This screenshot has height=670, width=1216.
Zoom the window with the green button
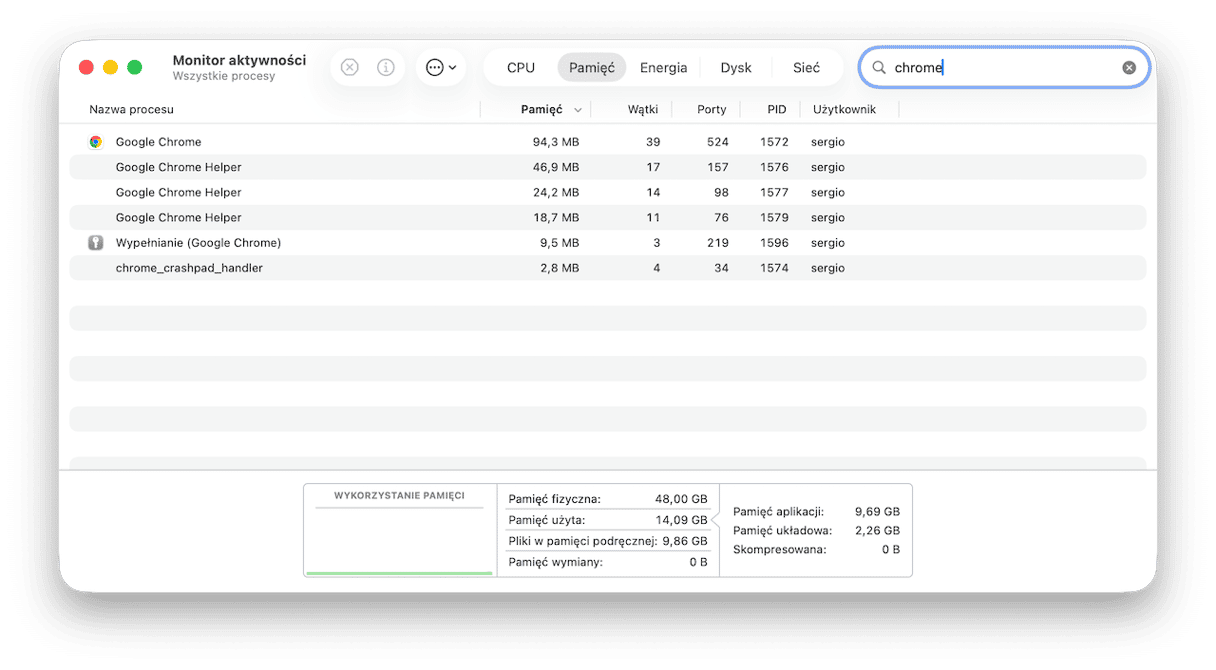(x=134, y=67)
